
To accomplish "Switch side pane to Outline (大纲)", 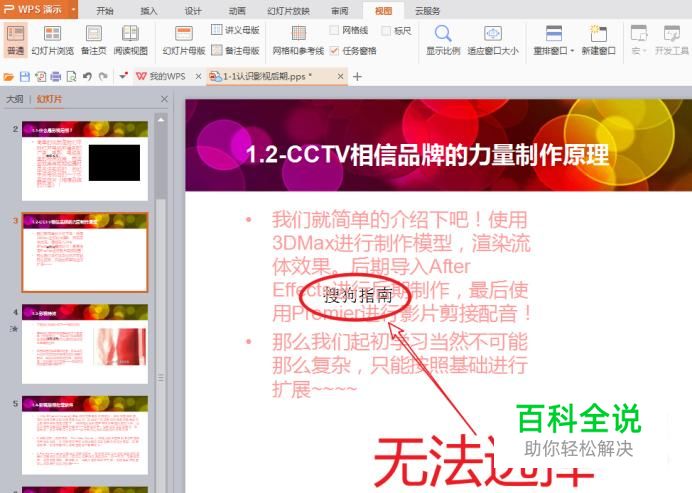I will [15, 99].
